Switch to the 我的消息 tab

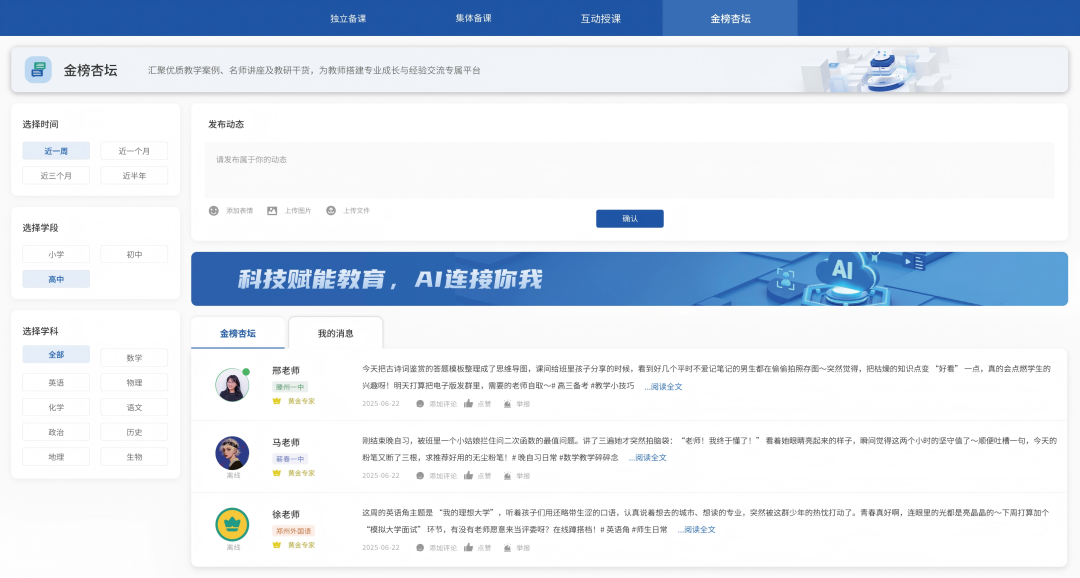pyautogui.click(x=335, y=332)
